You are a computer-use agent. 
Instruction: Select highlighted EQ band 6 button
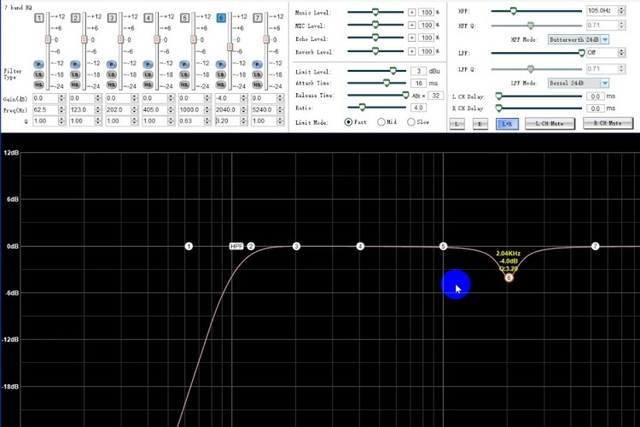[x=221, y=18]
